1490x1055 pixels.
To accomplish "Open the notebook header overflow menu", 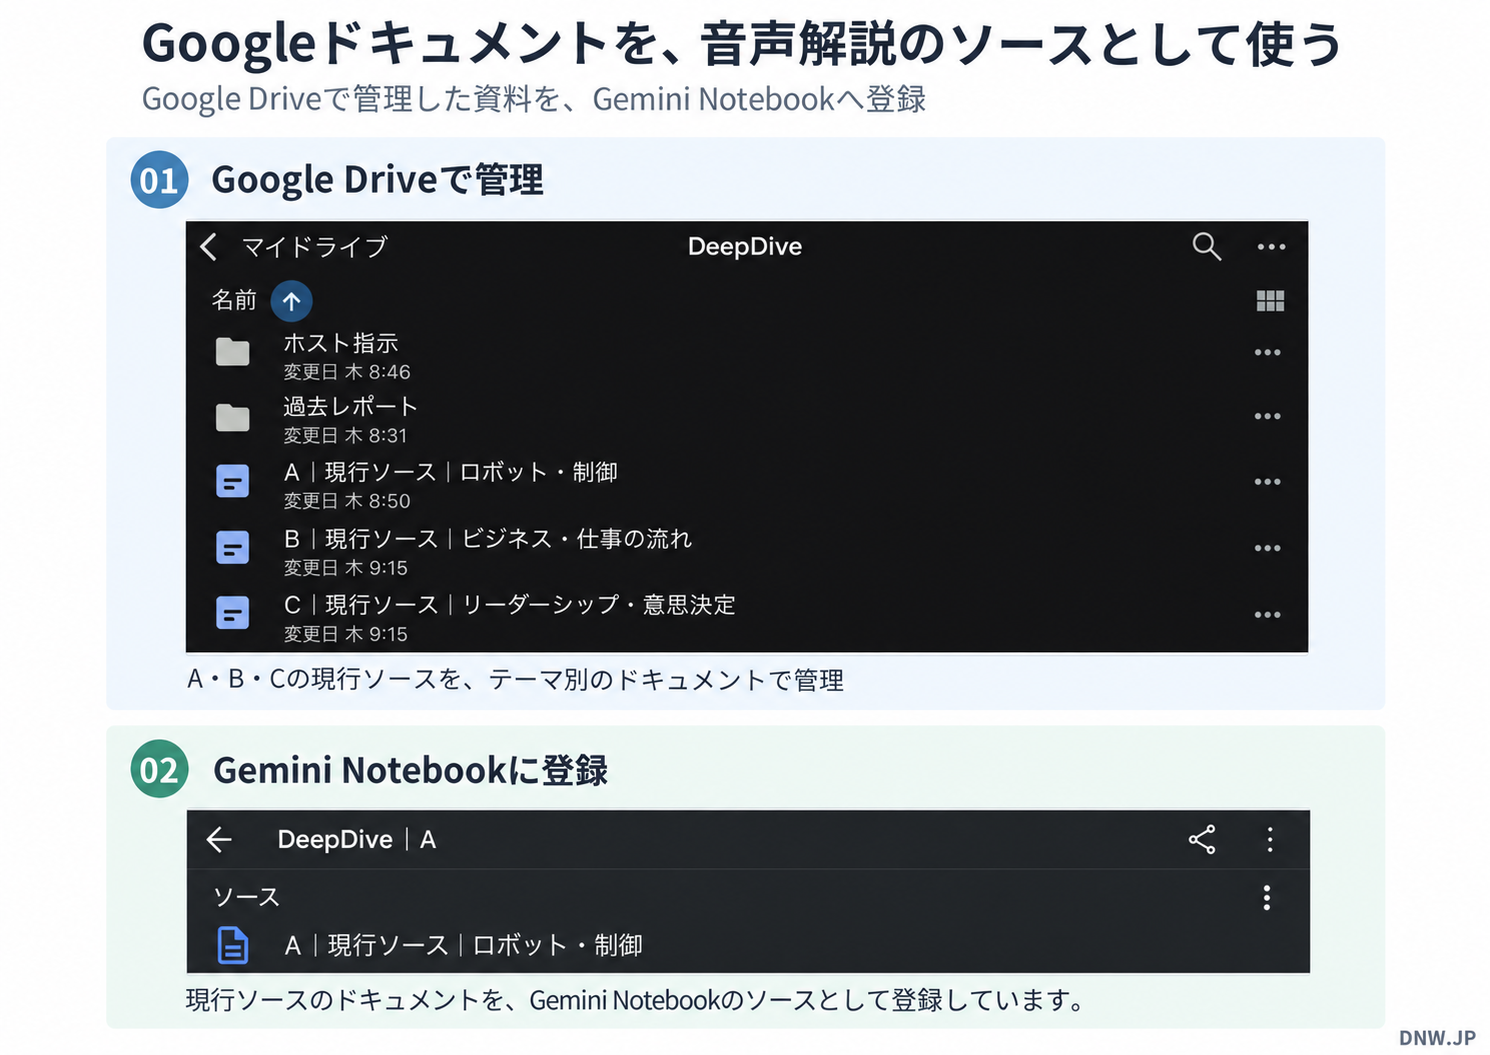I will pyautogui.click(x=1270, y=840).
